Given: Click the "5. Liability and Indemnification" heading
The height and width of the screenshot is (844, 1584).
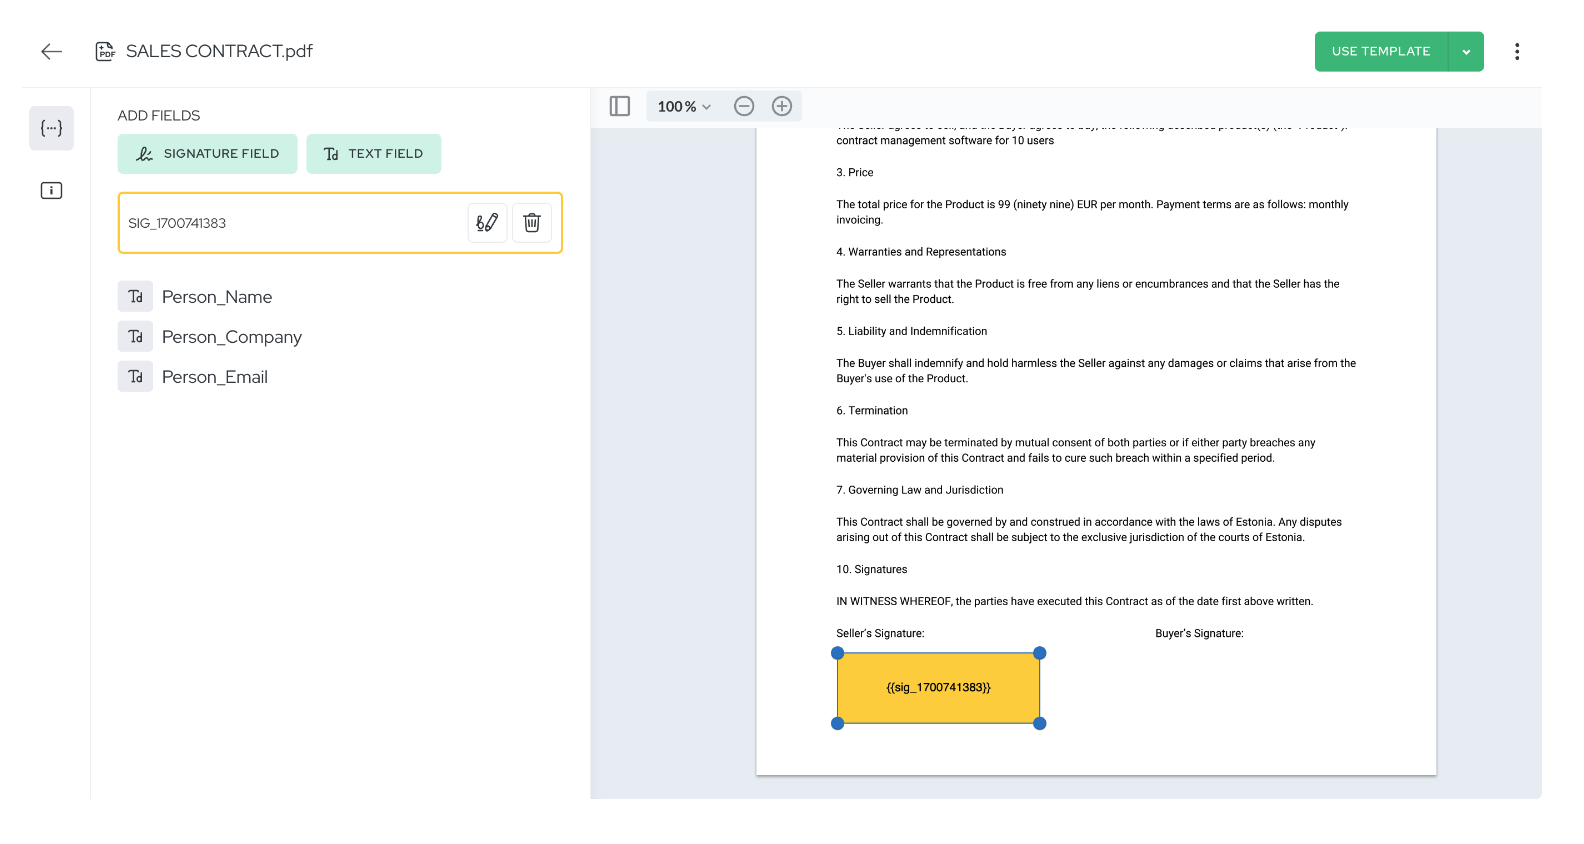Looking at the screenshot, I should (912, 331).
